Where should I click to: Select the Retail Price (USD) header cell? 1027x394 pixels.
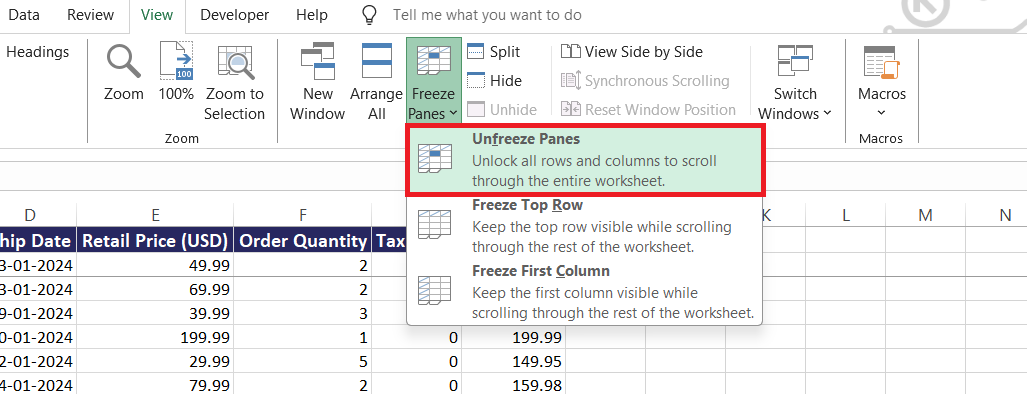[155, 241]
